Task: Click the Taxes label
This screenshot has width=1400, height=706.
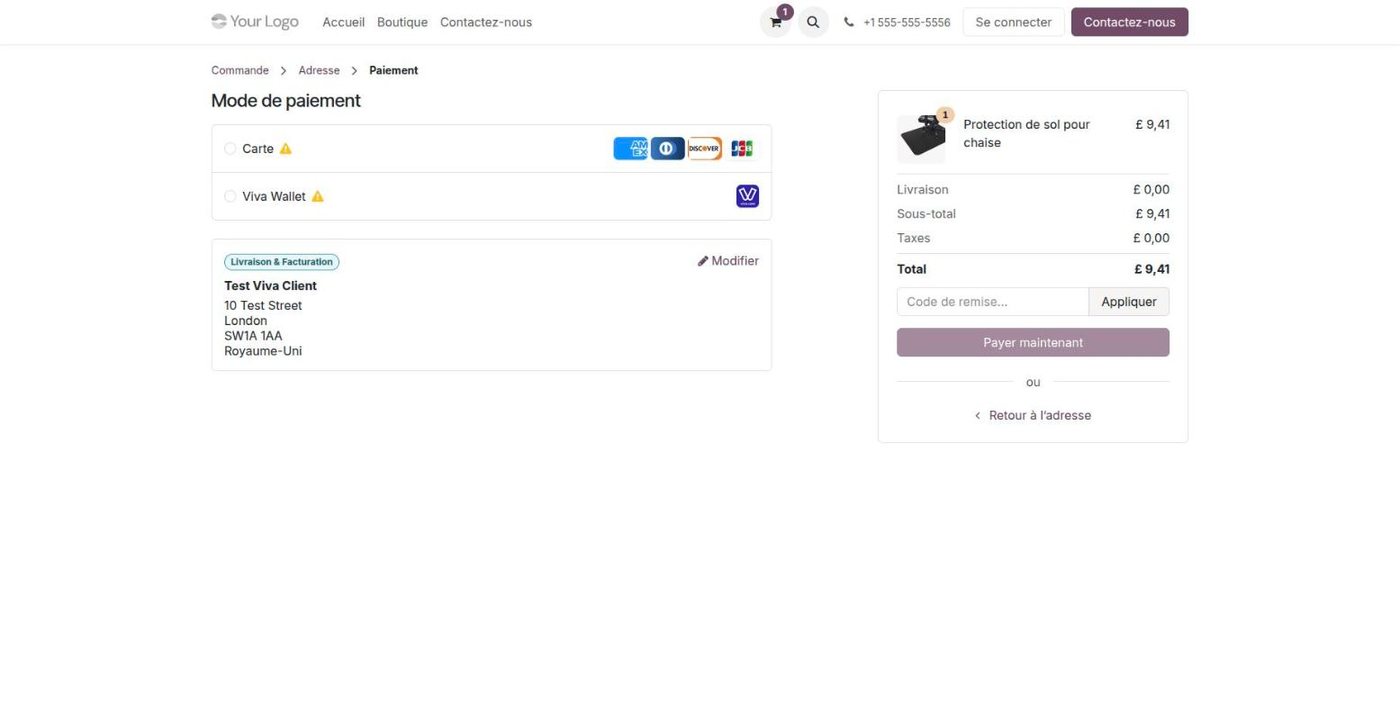Action: click(x=913, y=238)
